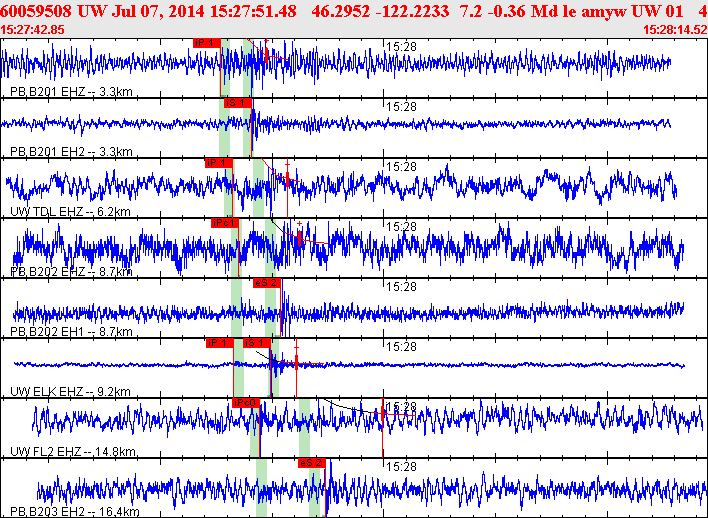Click the 15:28 time tick on UW.ELK EHZ trace
The image size is (708, 518).
pos(401,347)
